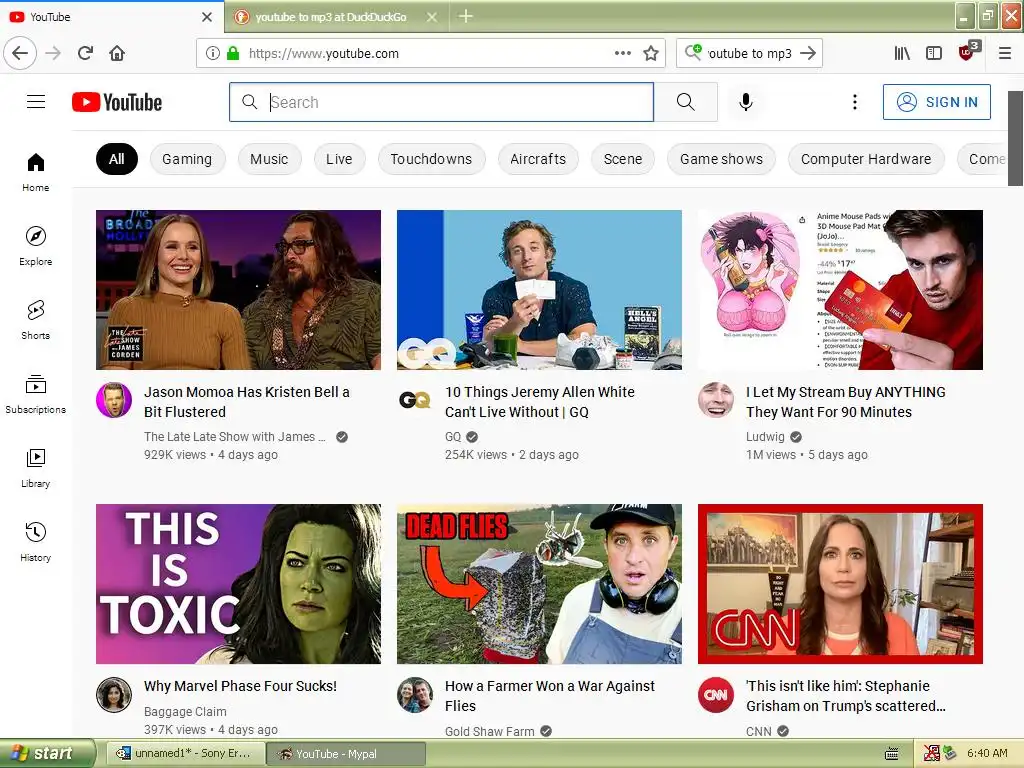Click the YouTube search magnifier button
This screenshot has width=1024, height=768.
click(x=686, y=102)
